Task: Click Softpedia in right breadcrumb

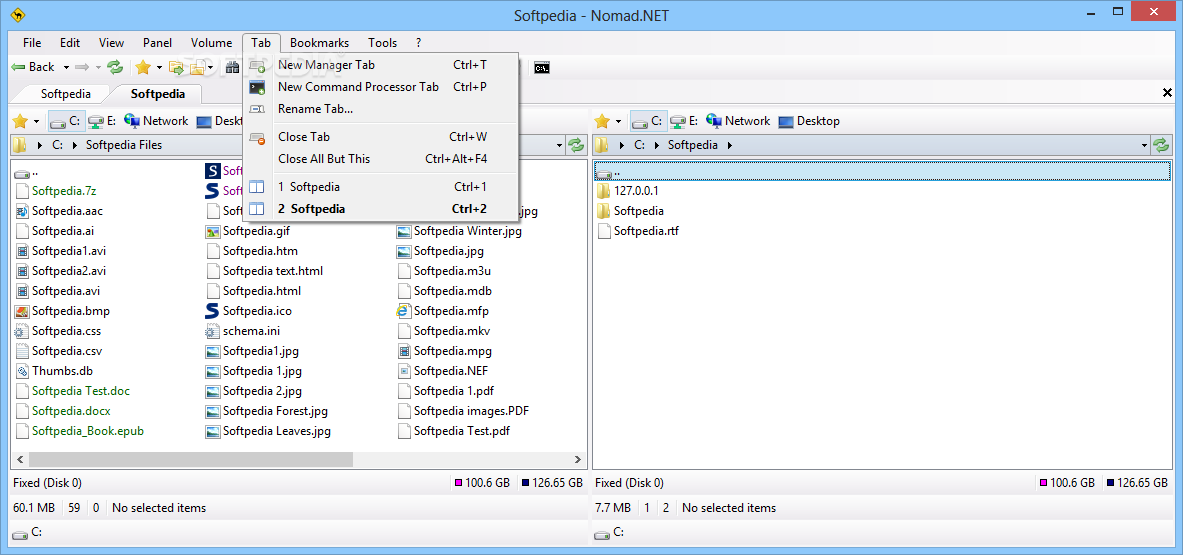Action: [x=694, y=145]
